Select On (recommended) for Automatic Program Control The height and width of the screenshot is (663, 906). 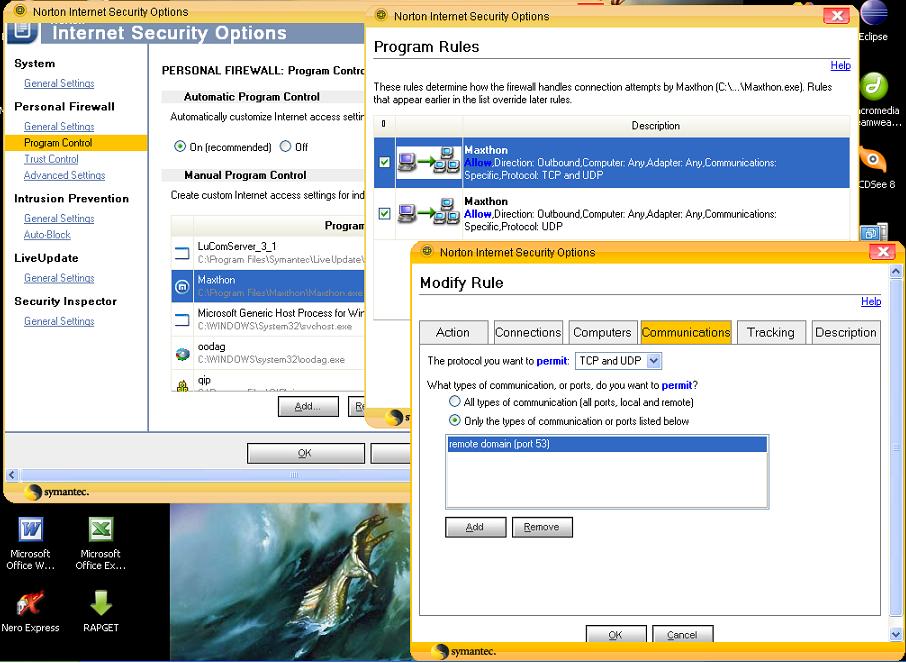pos(180,147)
